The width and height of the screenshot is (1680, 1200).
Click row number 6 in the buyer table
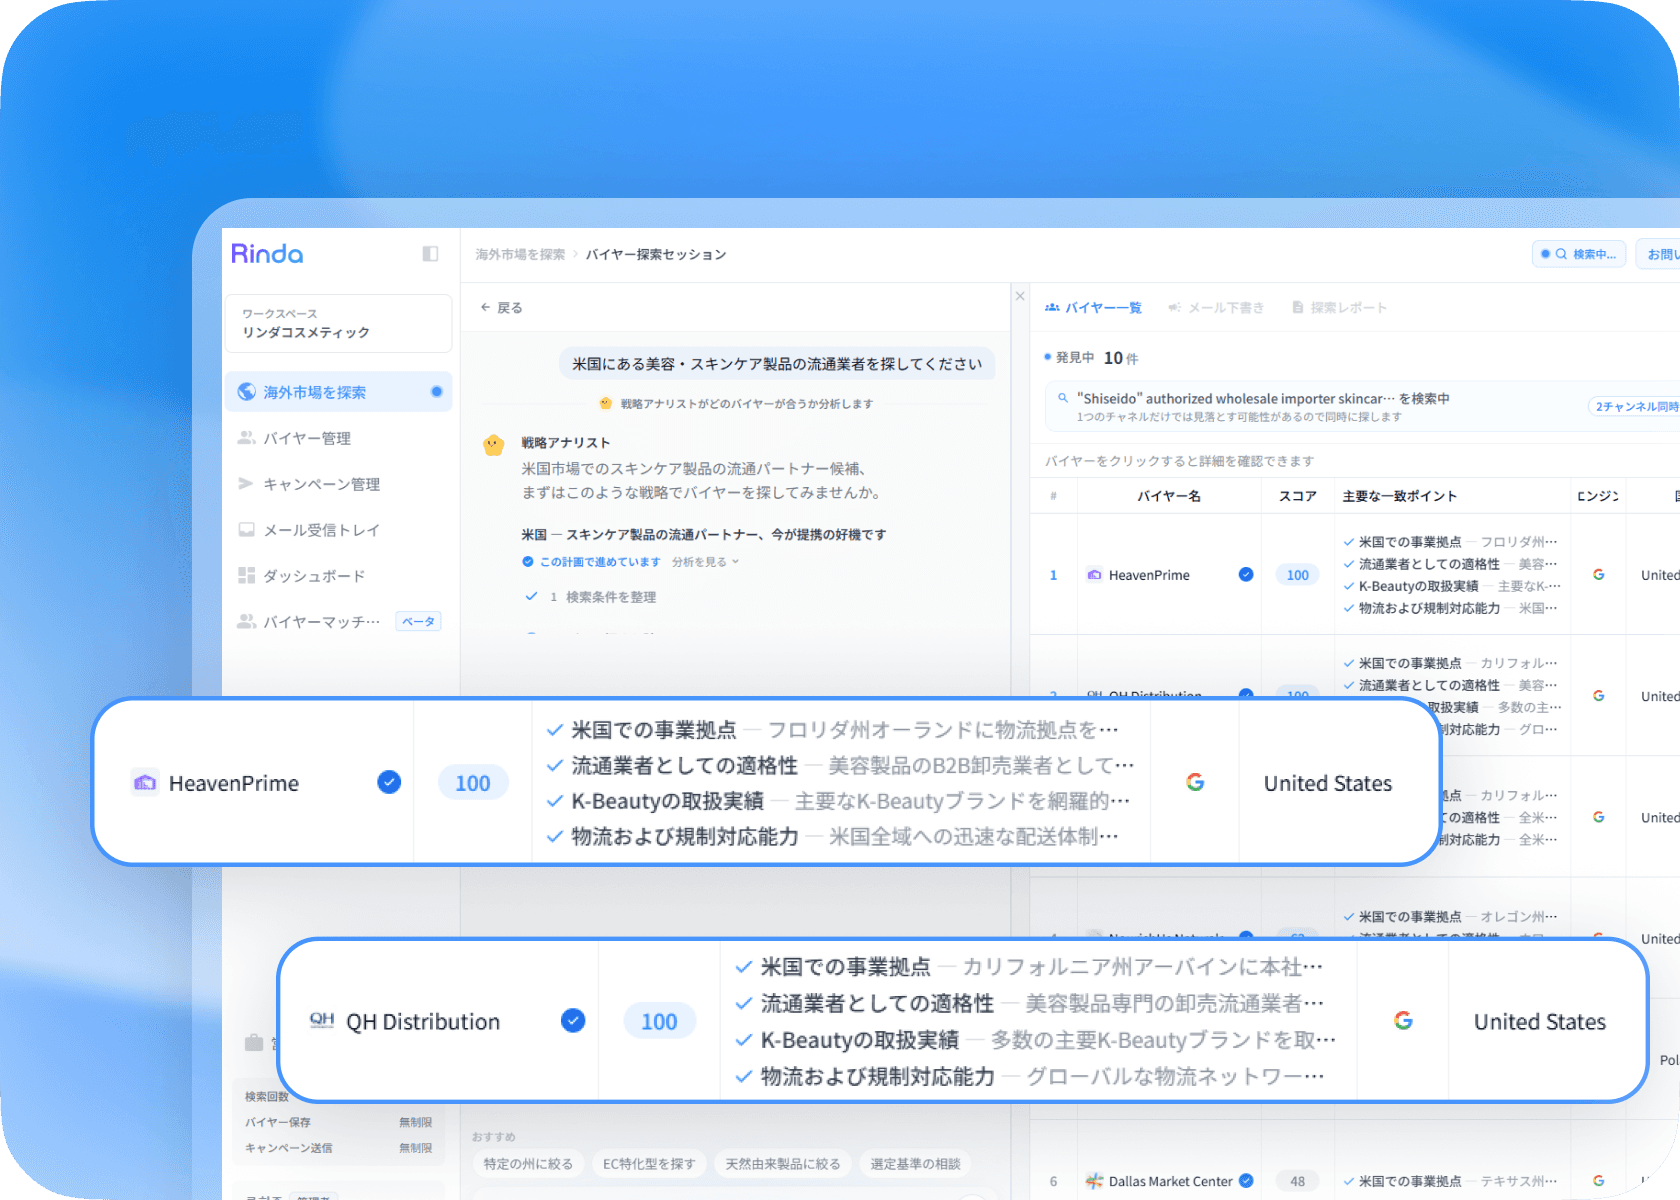(x=1053, y=1181)
